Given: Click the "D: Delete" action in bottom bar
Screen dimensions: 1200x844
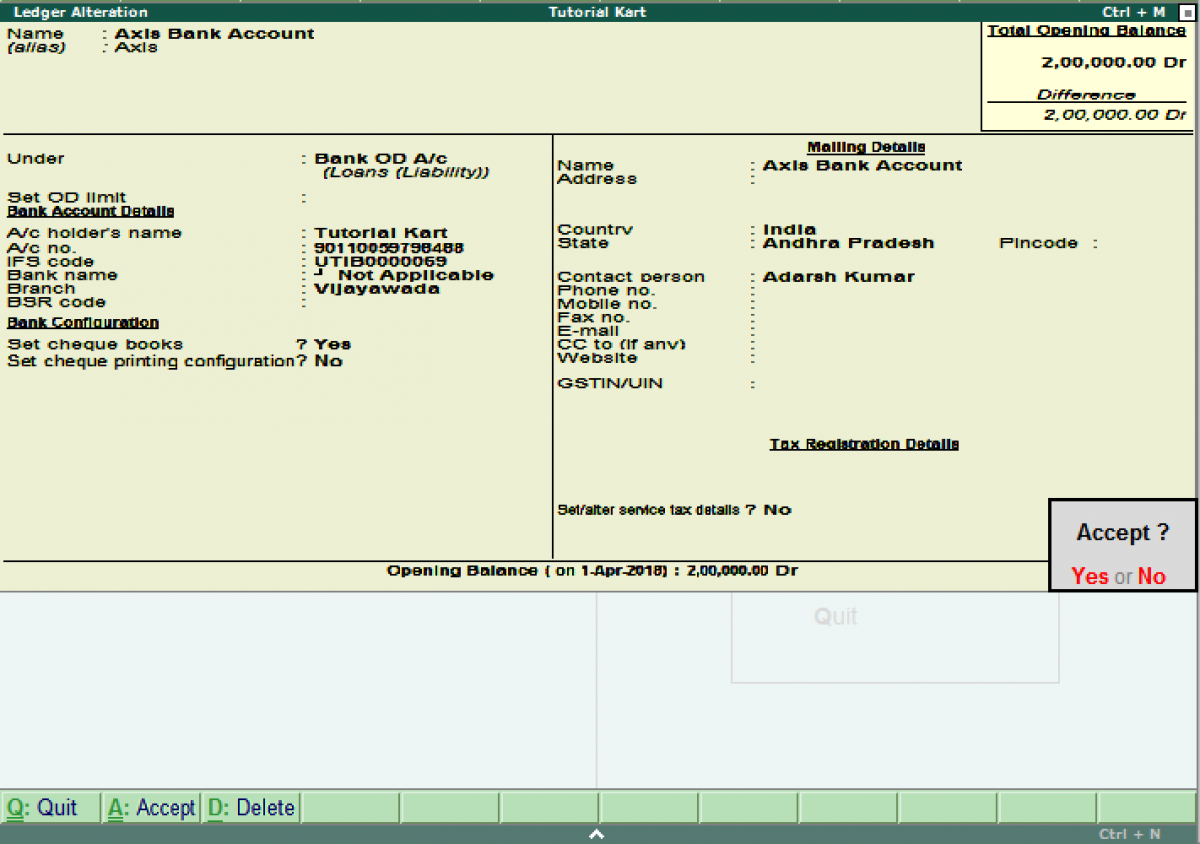Looking at the screenshot, I should pos(253,807).
